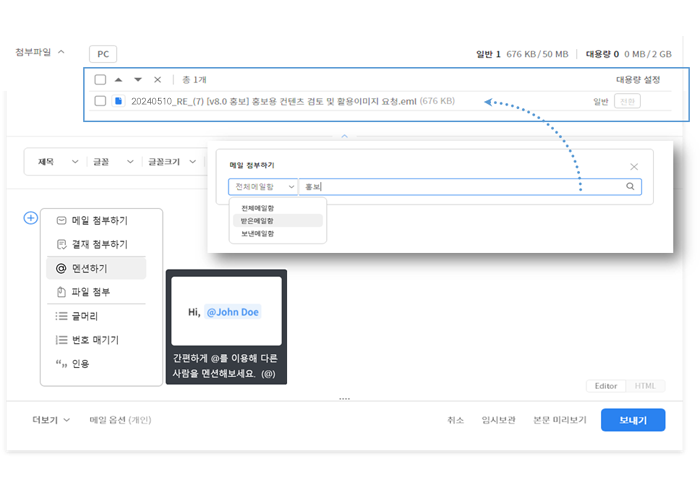Select 메일 첨부하기 in the insert menu

(x=97, y=220)
